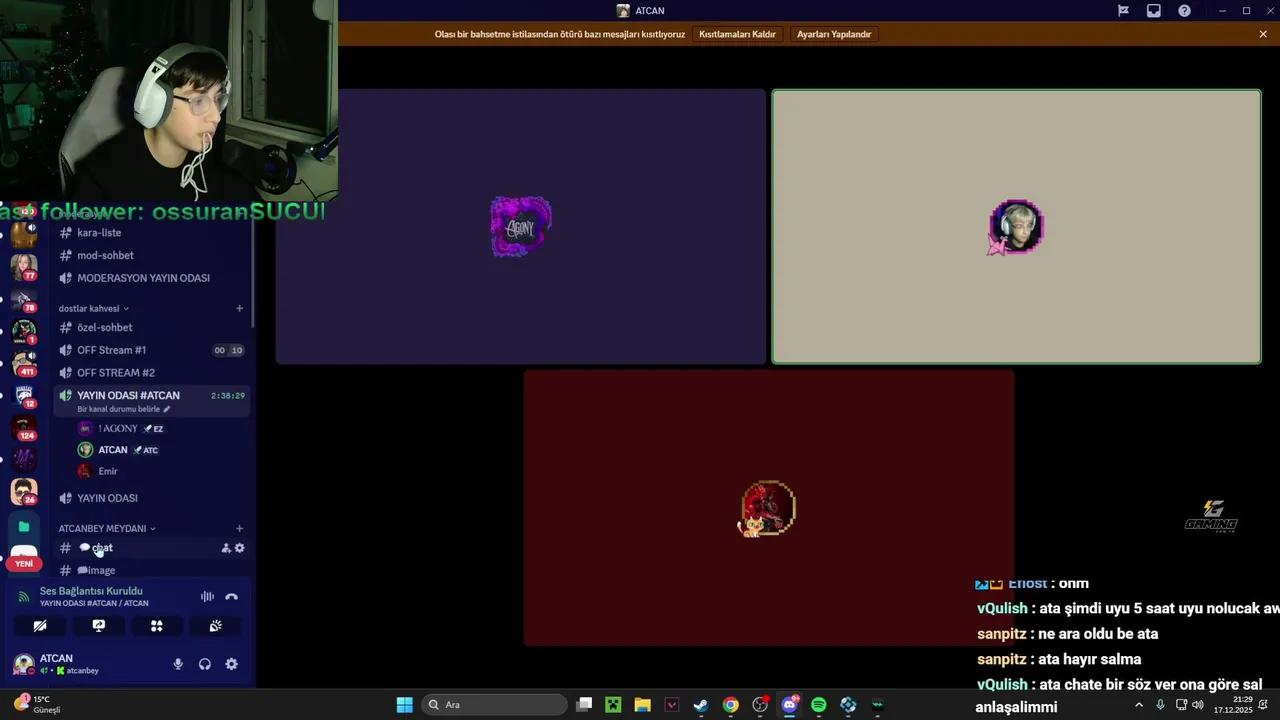
Task: Open activities launcher in voice panel
Action: pyautogui.click(x=157, y=626)
